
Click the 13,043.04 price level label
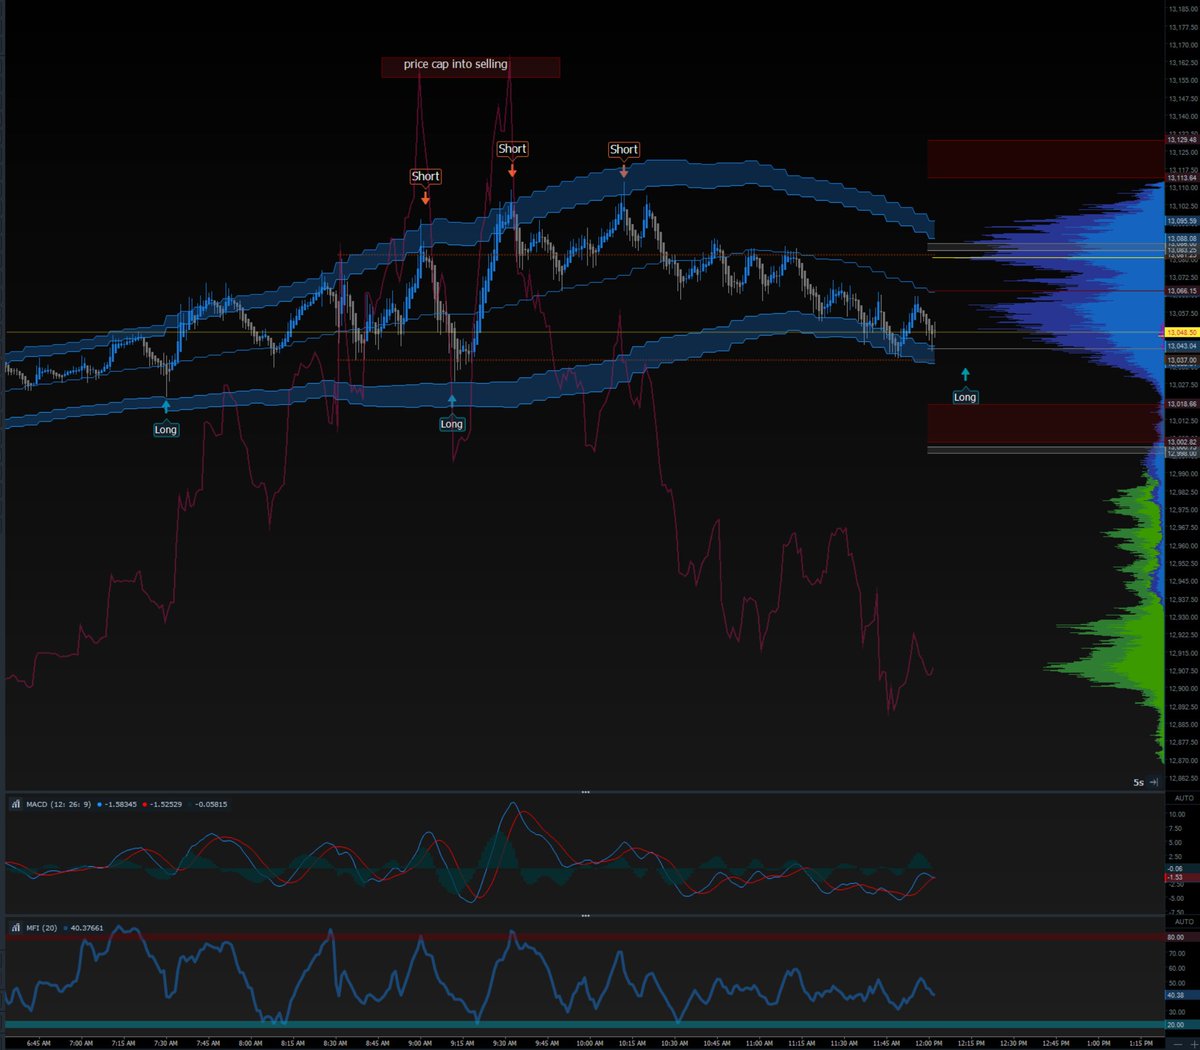(1182, 346)
